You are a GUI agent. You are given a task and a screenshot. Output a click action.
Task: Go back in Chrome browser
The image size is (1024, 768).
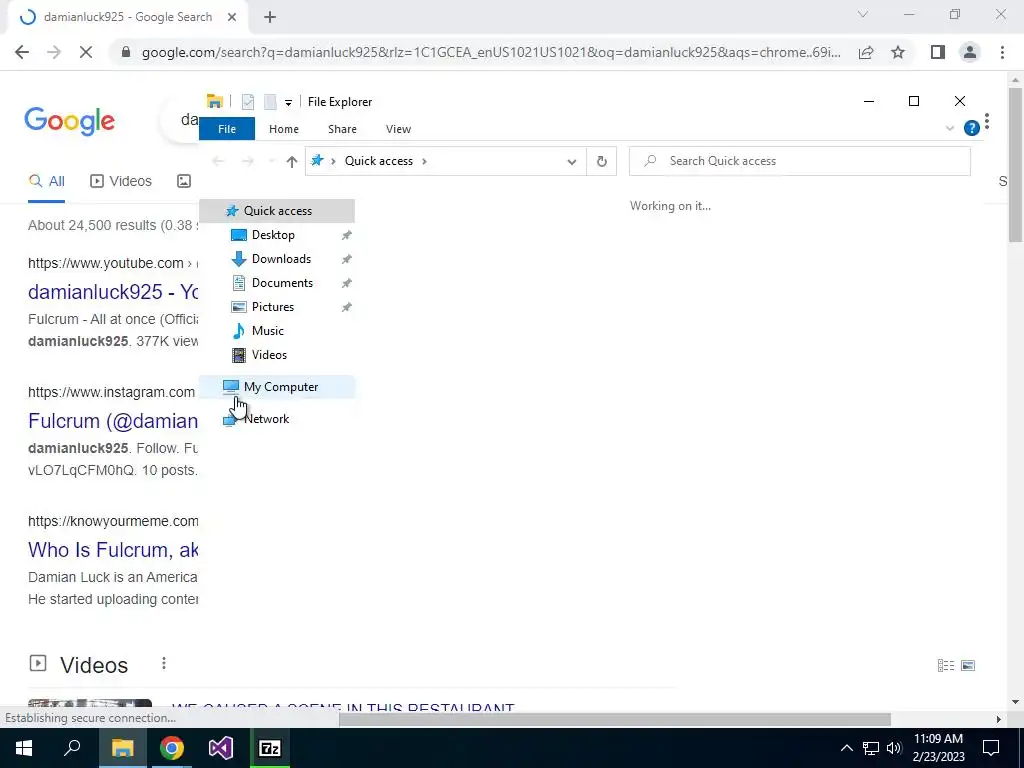tap(22, 52)
